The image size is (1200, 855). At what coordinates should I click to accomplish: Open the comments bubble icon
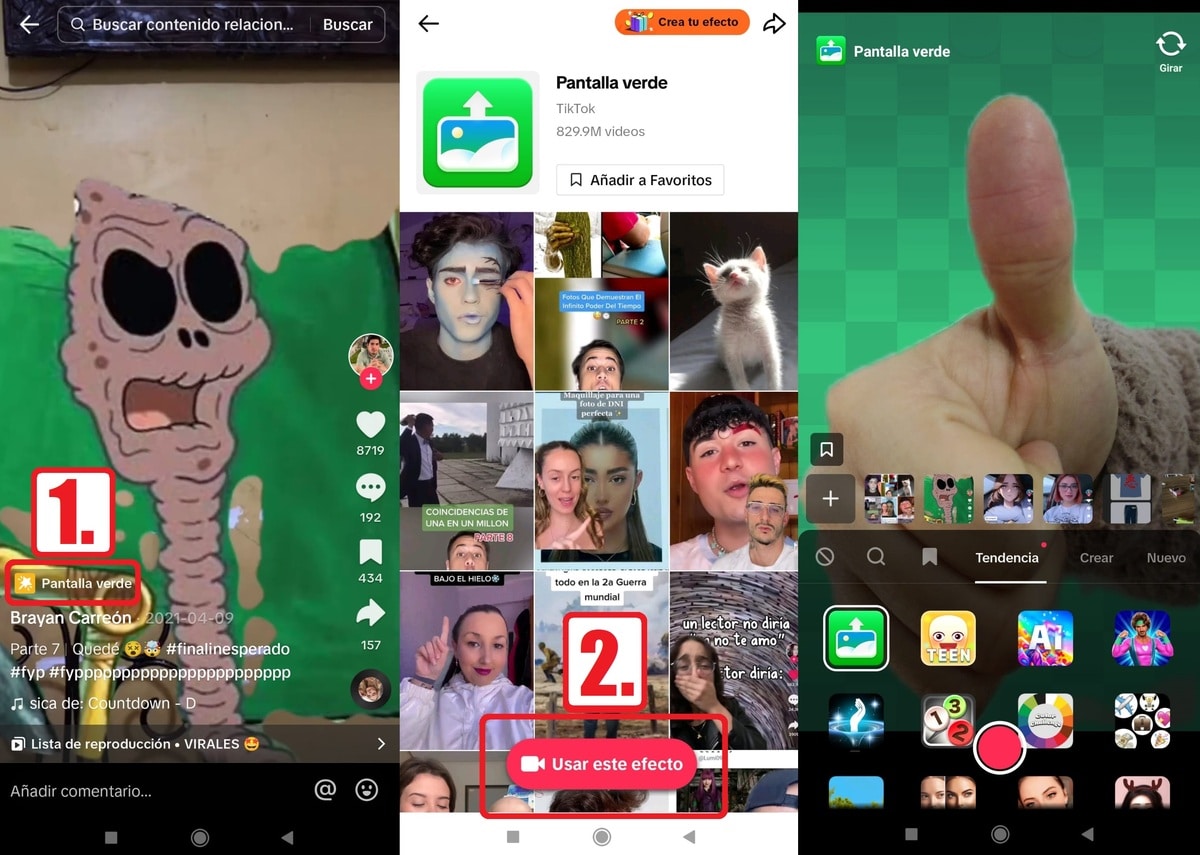click(370, 488)
